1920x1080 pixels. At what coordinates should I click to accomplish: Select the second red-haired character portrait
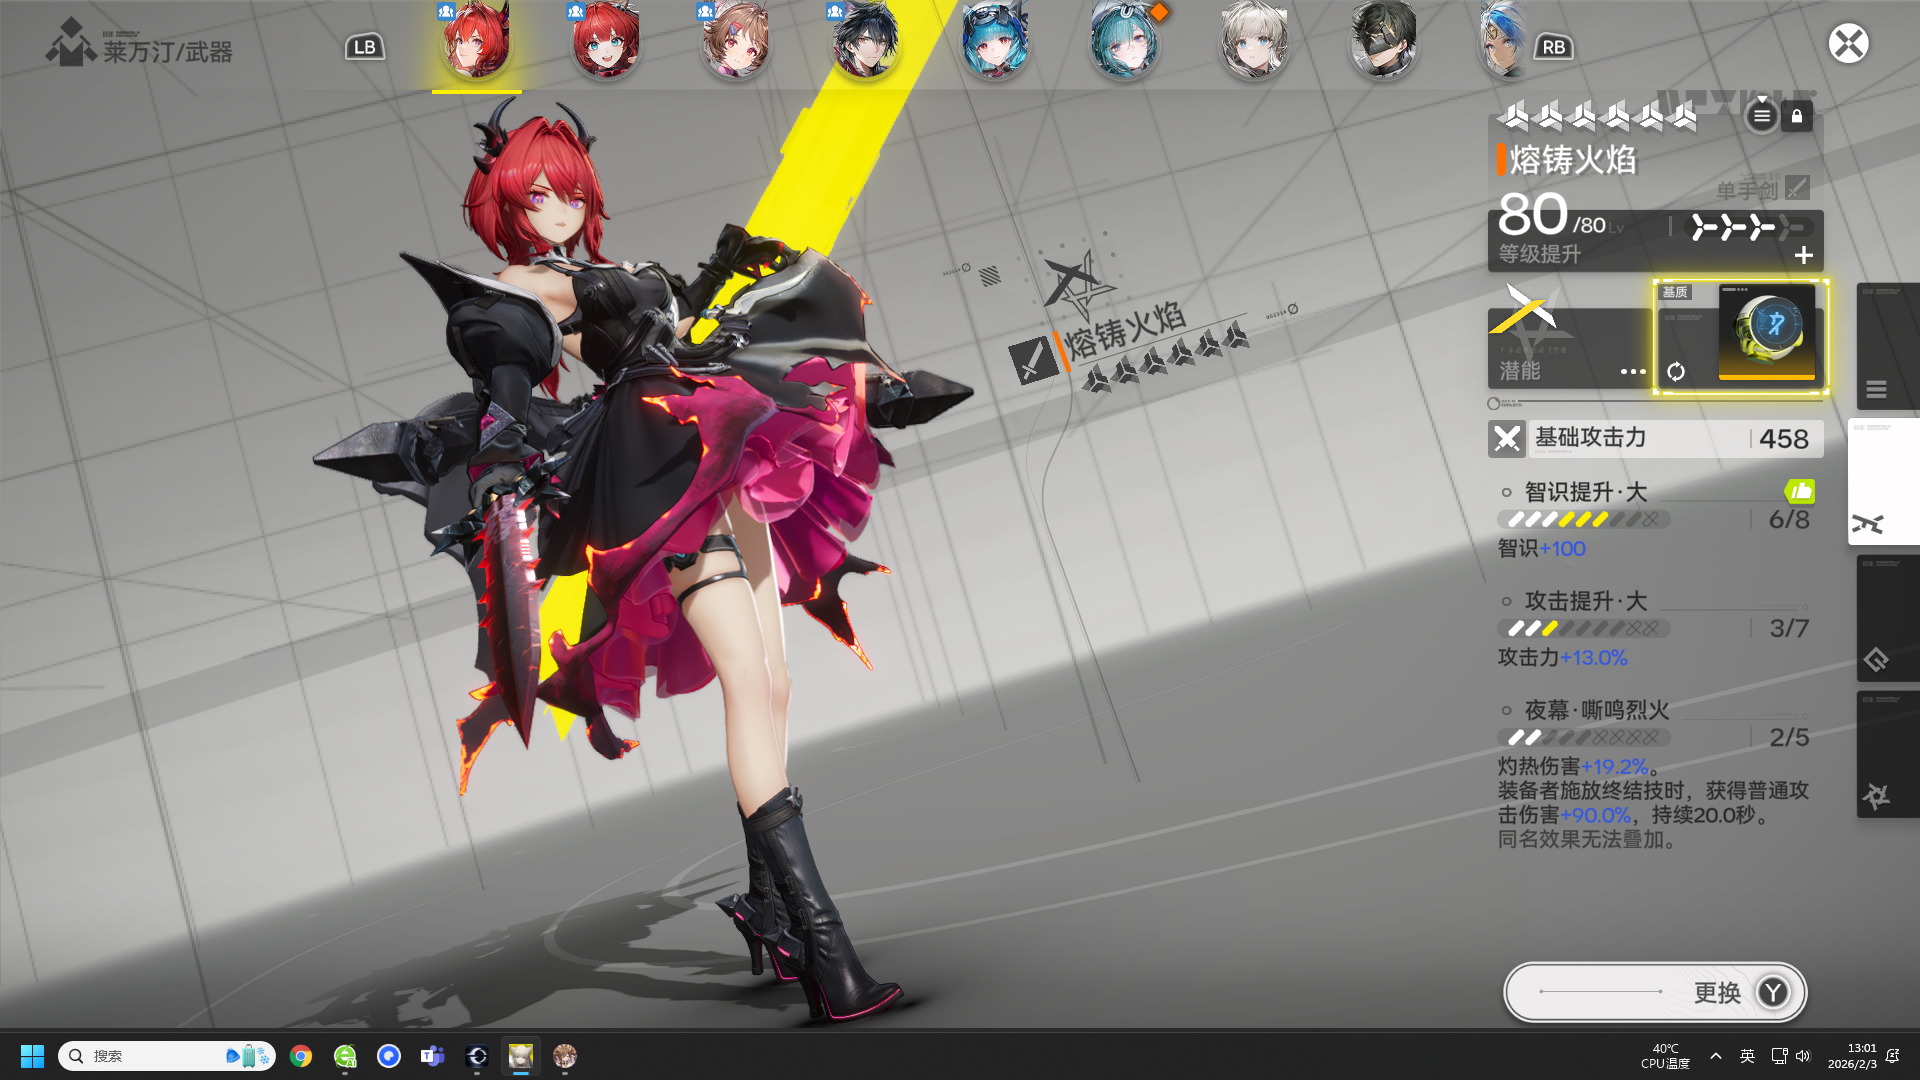pyautogui.click(x=606, y=42)
